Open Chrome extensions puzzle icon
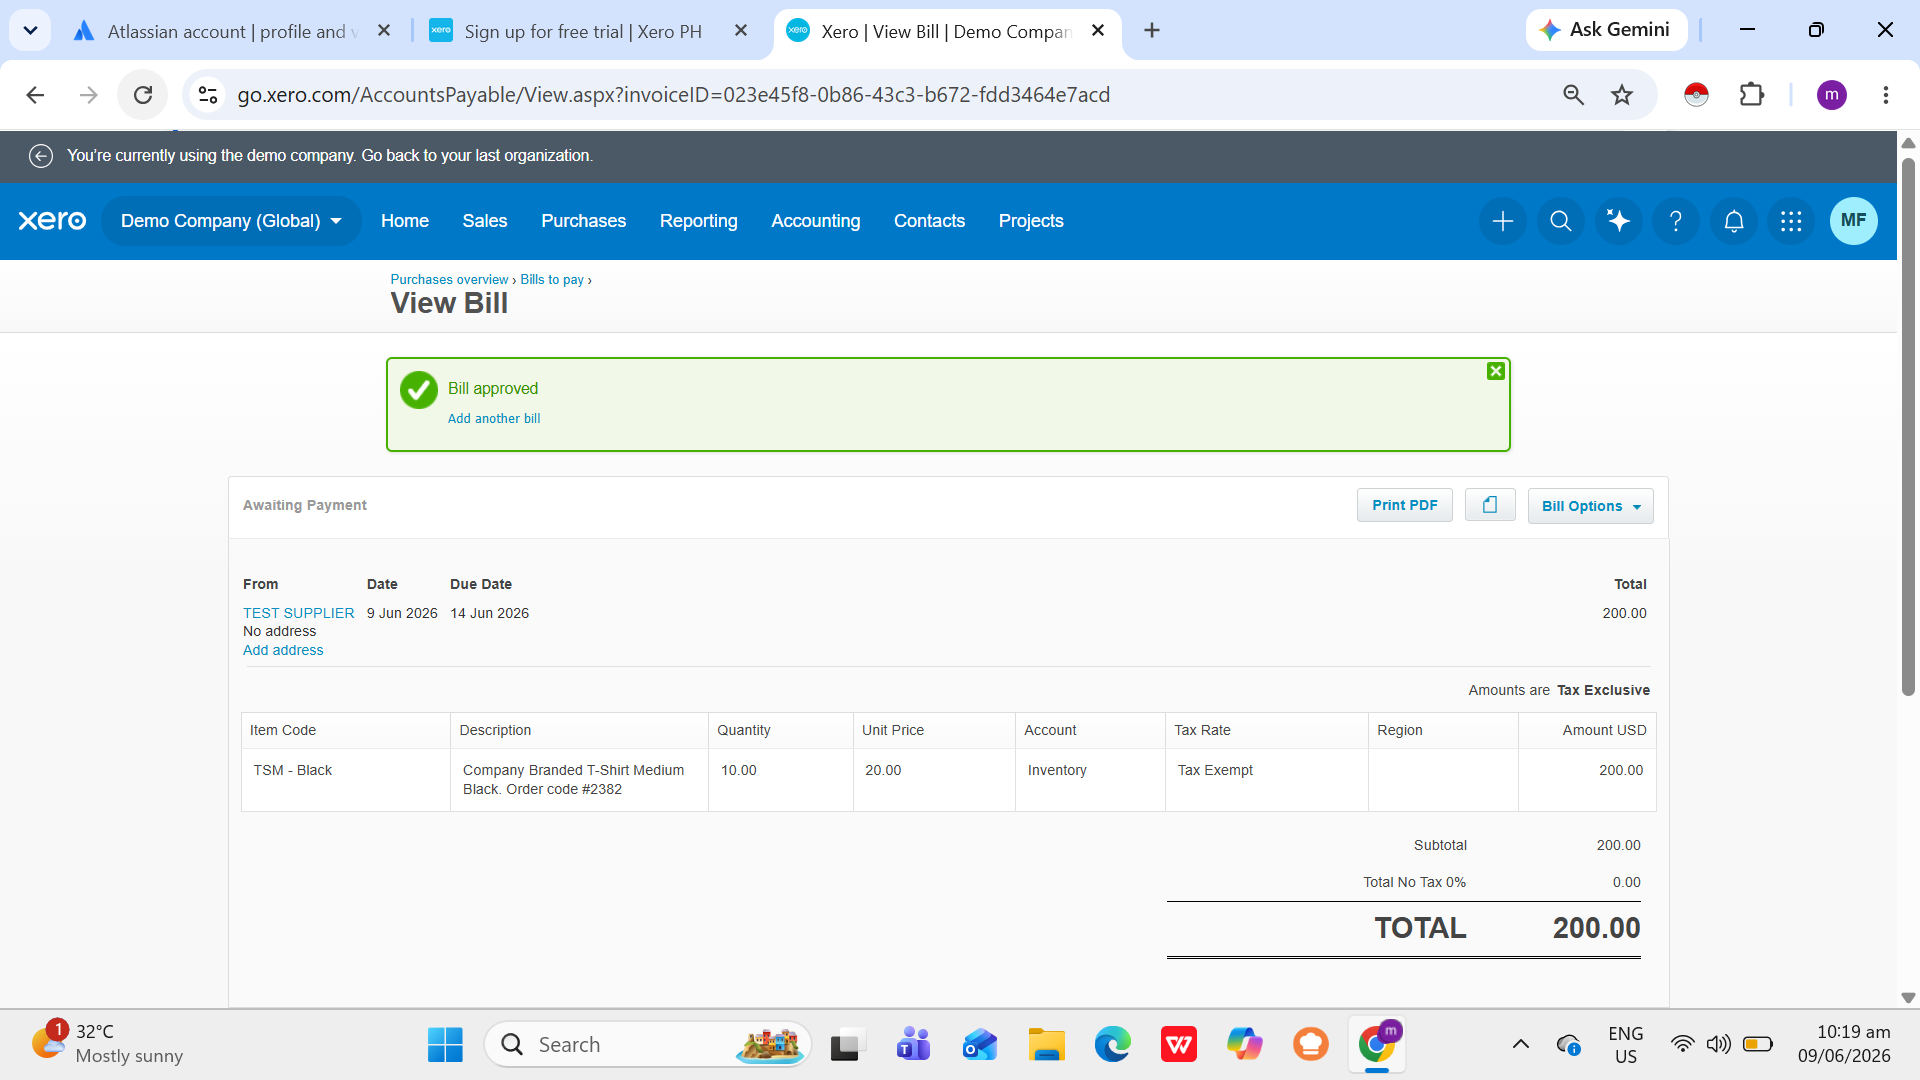Image resolution: width=1920 pixels, height=1080 pixels. pos(1752,95)
